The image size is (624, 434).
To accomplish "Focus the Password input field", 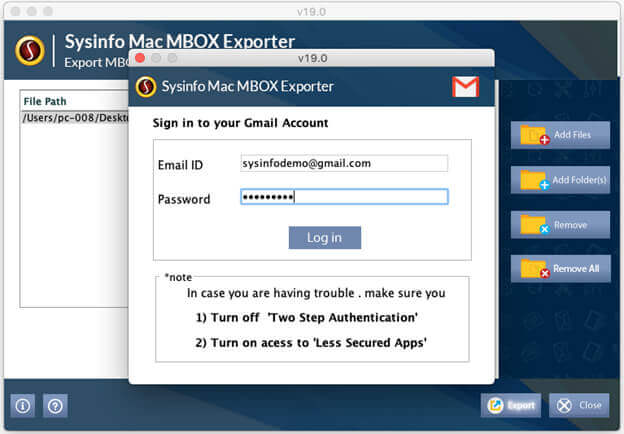I will tap(344, 197).
